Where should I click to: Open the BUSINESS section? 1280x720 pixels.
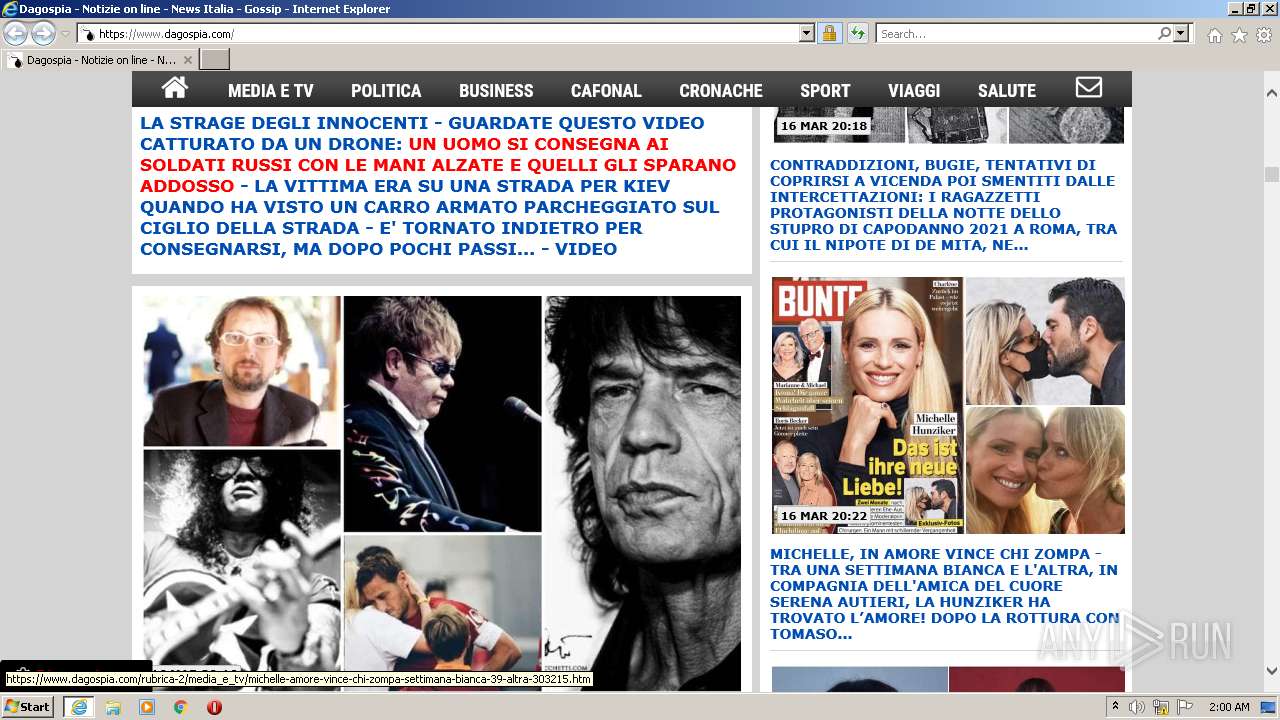coord(496,91)
